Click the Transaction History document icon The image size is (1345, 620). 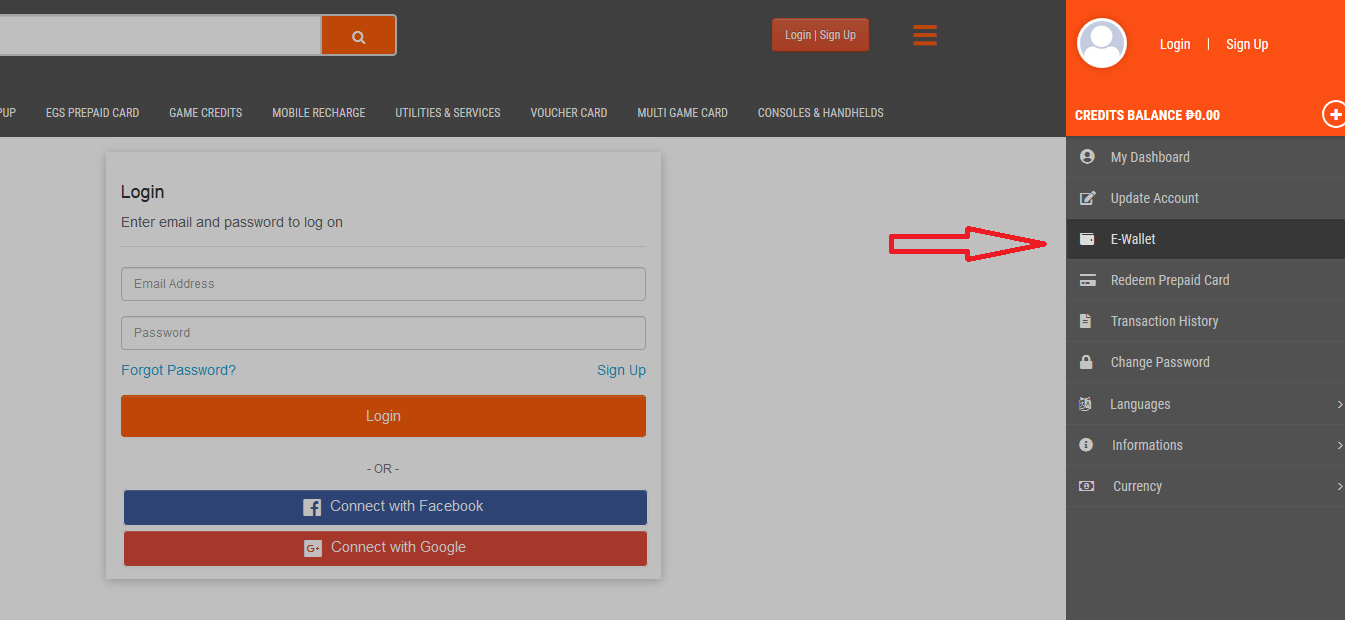click(1086, 321)
